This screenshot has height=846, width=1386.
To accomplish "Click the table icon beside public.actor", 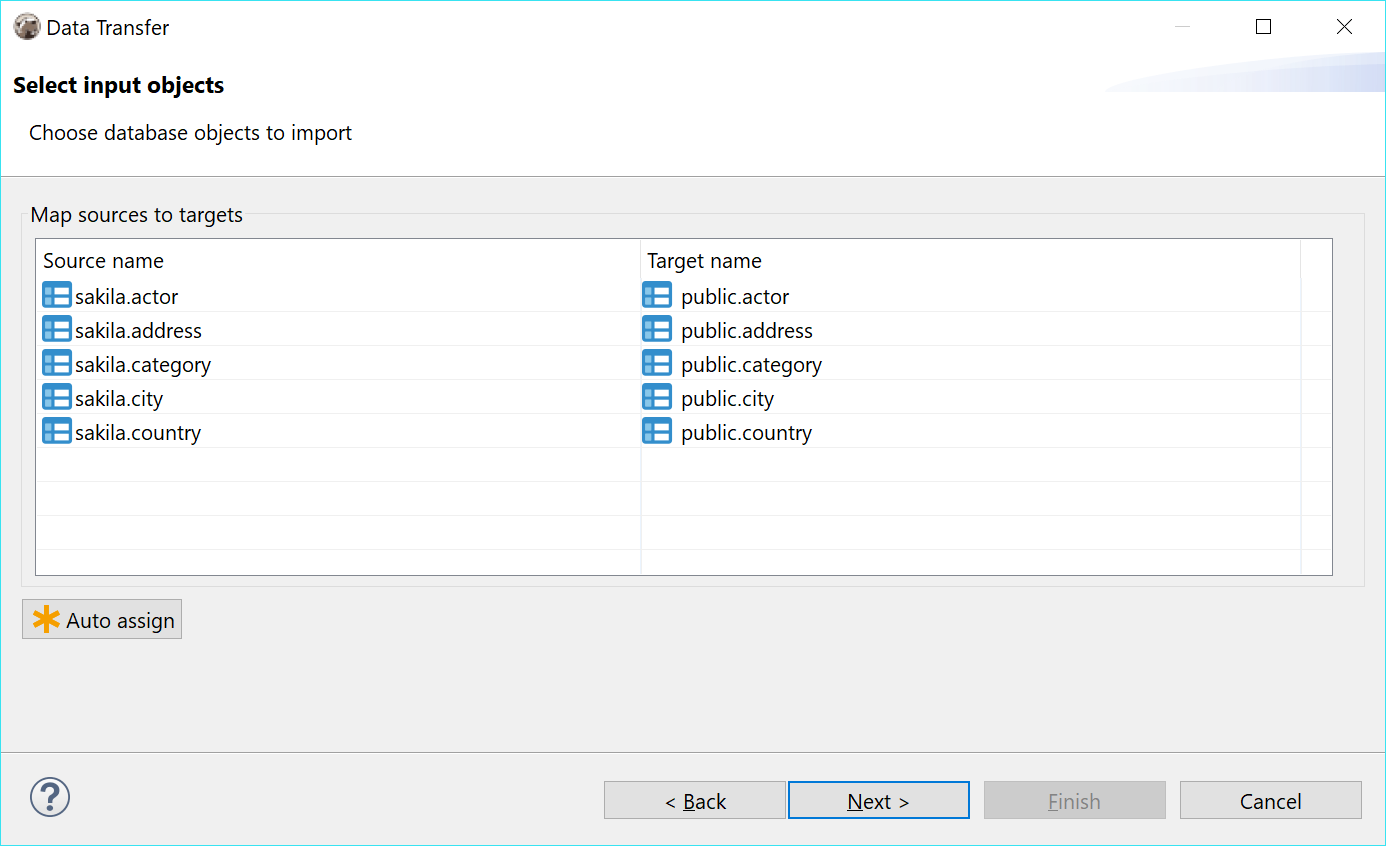I will (657, 295).
